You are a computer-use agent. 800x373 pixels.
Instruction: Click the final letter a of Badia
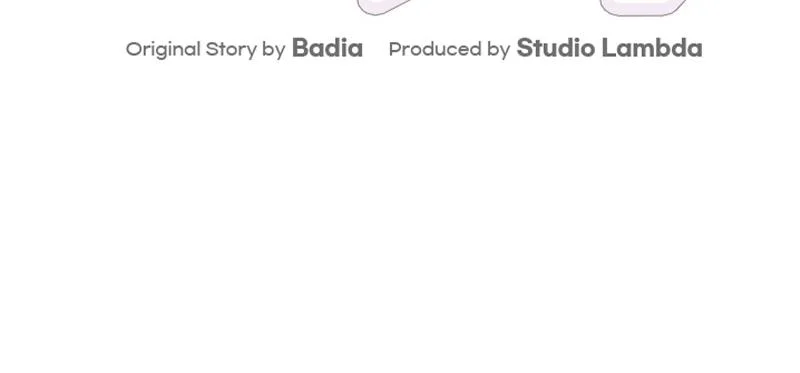pyautogui.click(x=356, y=51)
